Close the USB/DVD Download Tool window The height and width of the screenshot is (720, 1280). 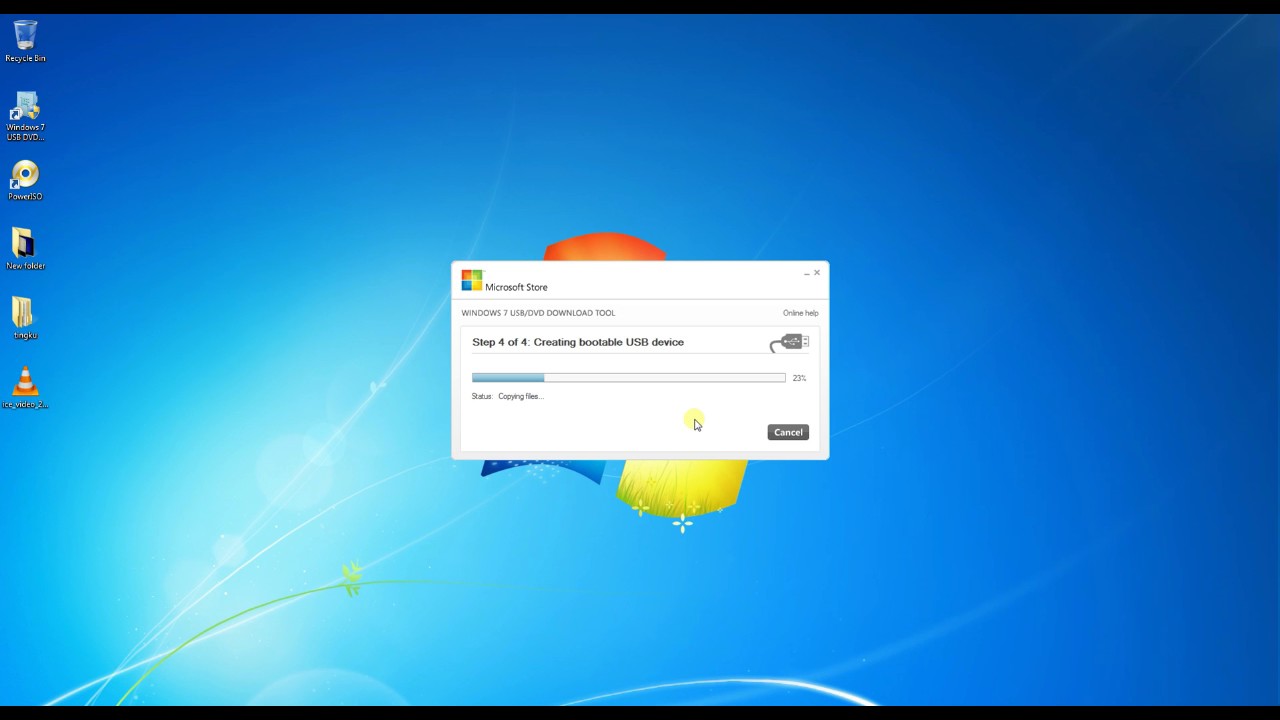click(x=817, y=272)
